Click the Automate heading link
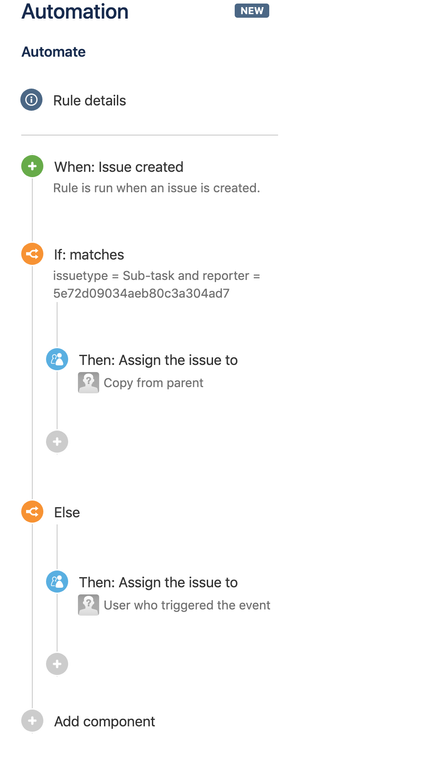Screen dimensions: 426x768 pyautogui.click(x=53, y=52)
